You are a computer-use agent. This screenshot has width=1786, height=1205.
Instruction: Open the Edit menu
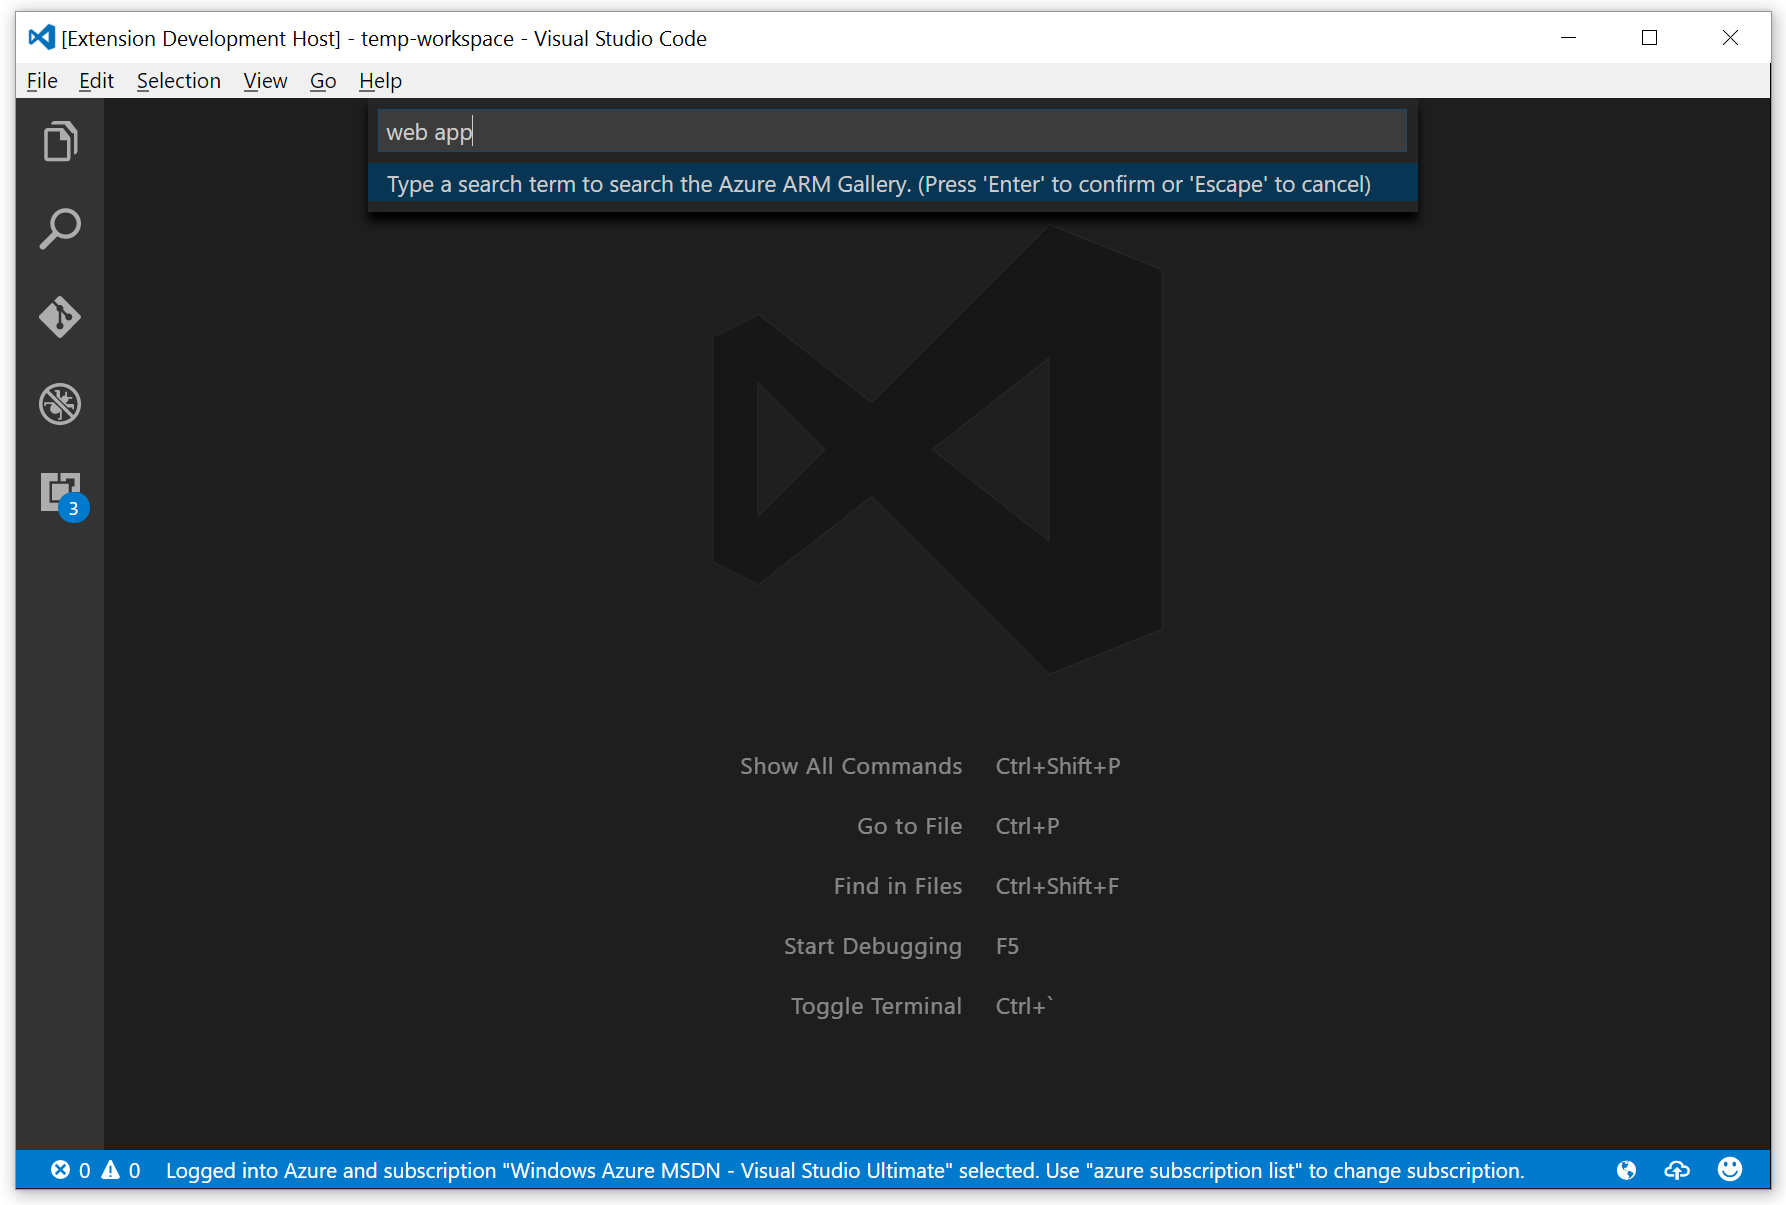click(96, 81)
